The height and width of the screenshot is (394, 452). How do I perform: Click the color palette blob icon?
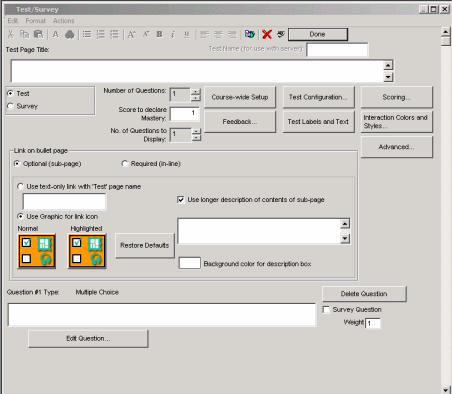[x=70, y=34]
